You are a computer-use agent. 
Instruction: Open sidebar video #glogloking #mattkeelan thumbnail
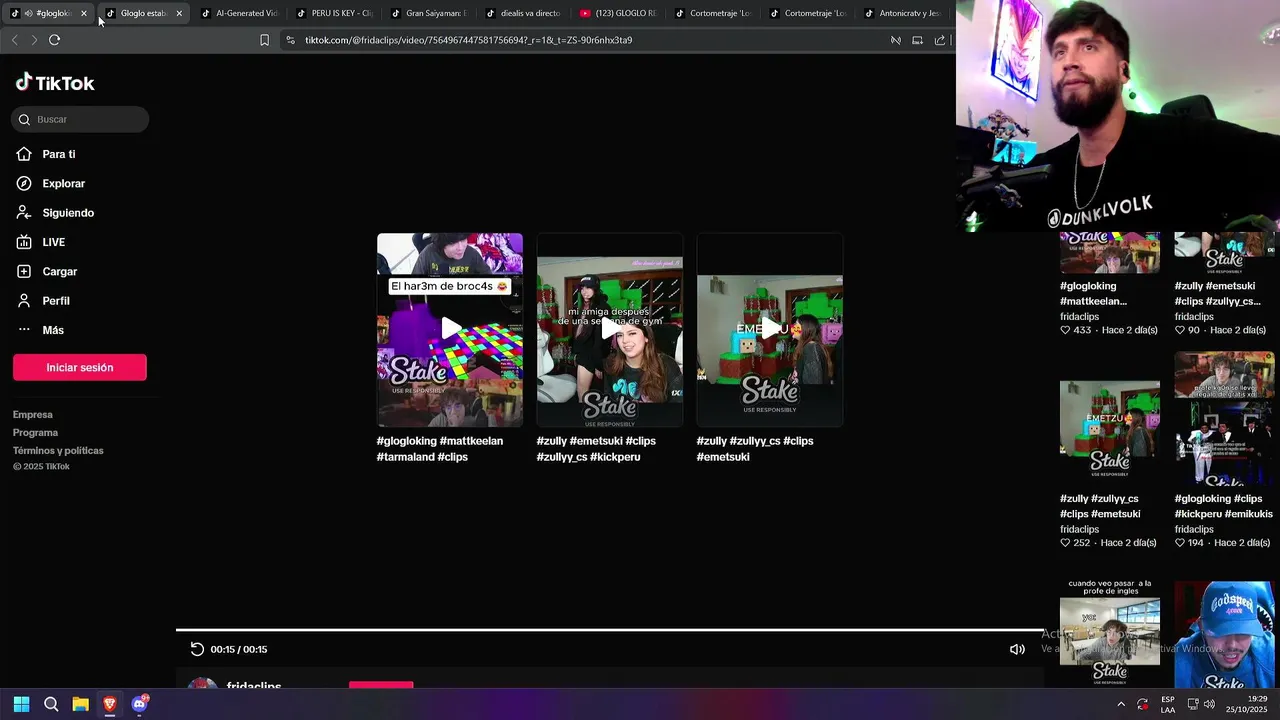[1110, 253]
